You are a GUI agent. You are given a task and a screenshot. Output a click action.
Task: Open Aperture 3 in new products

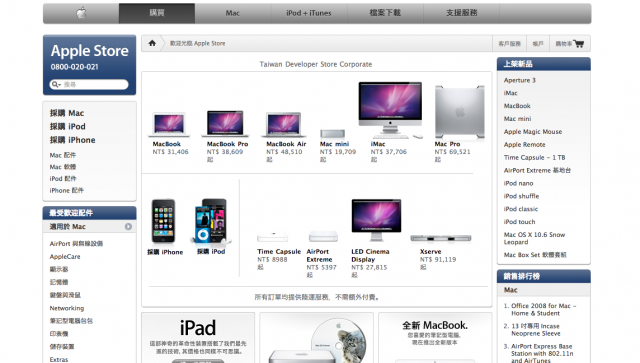(520, 80)
